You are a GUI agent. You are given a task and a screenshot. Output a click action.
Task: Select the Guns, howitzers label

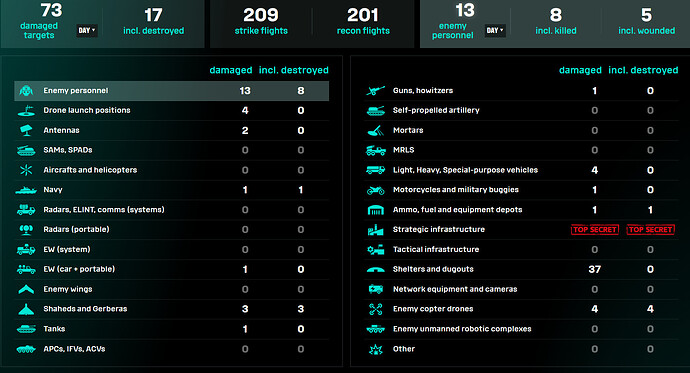[x=423, y=91]
